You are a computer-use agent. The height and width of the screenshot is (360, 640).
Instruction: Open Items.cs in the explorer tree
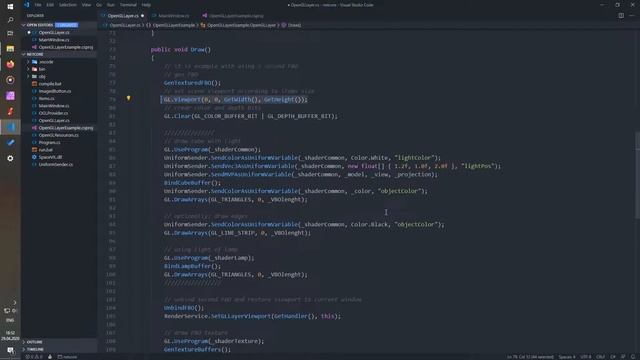tap(46, 99)
